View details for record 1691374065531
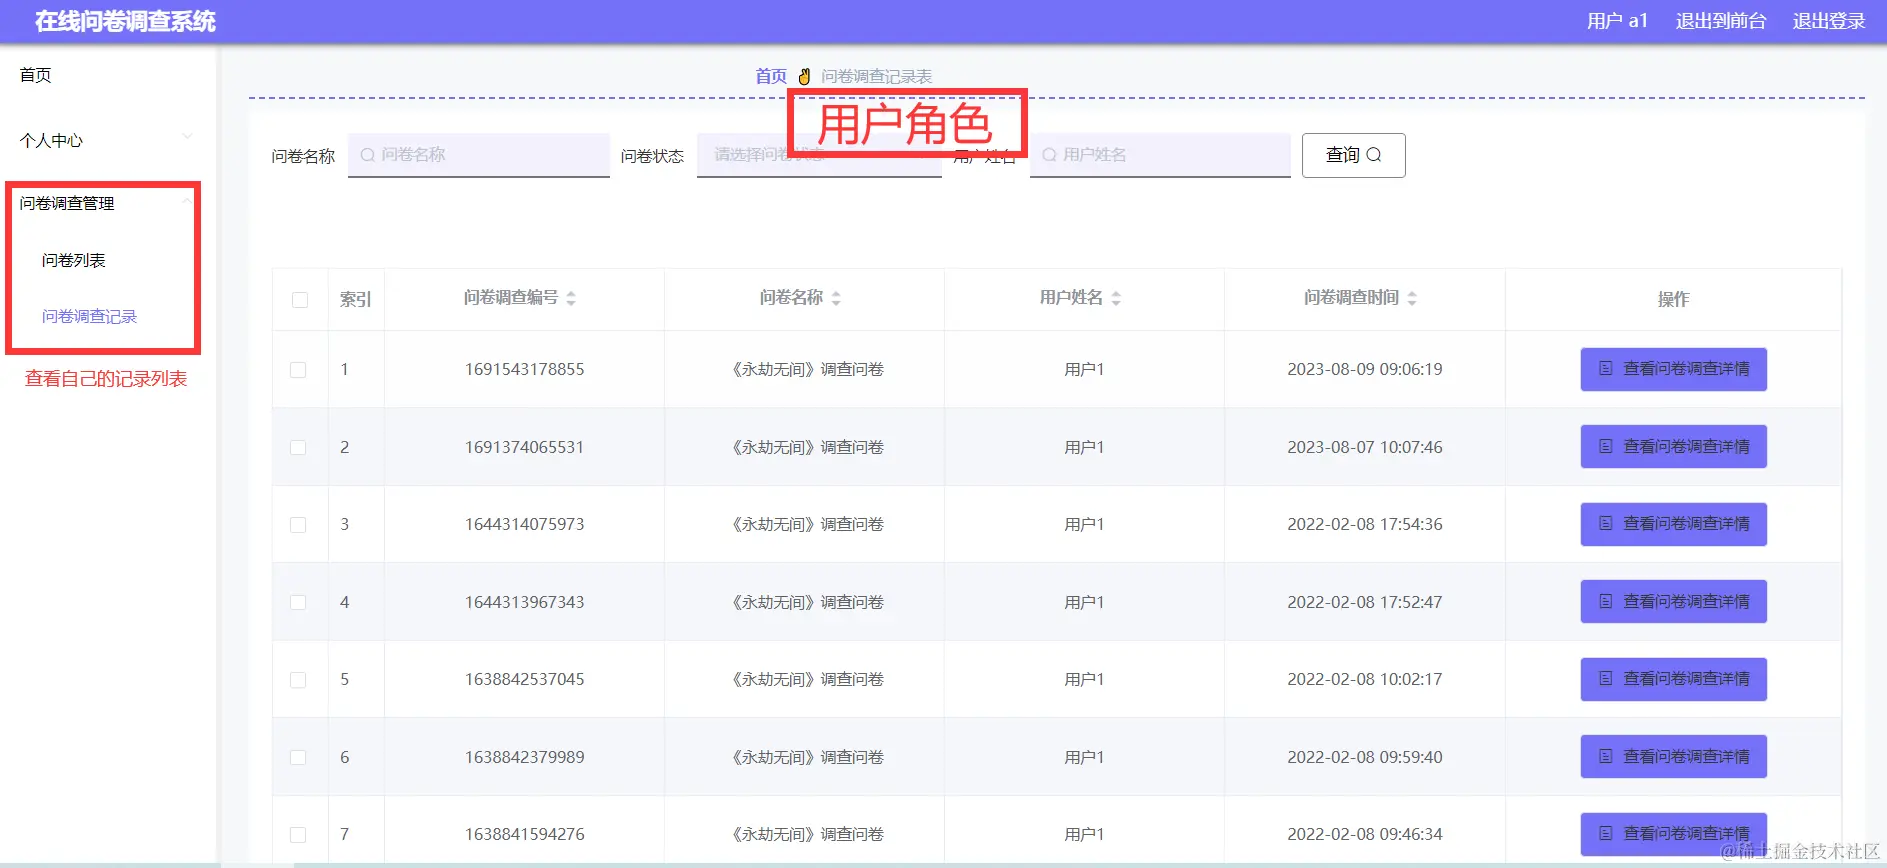This screenshot has height=868, width=1887. click(1674, 446)
